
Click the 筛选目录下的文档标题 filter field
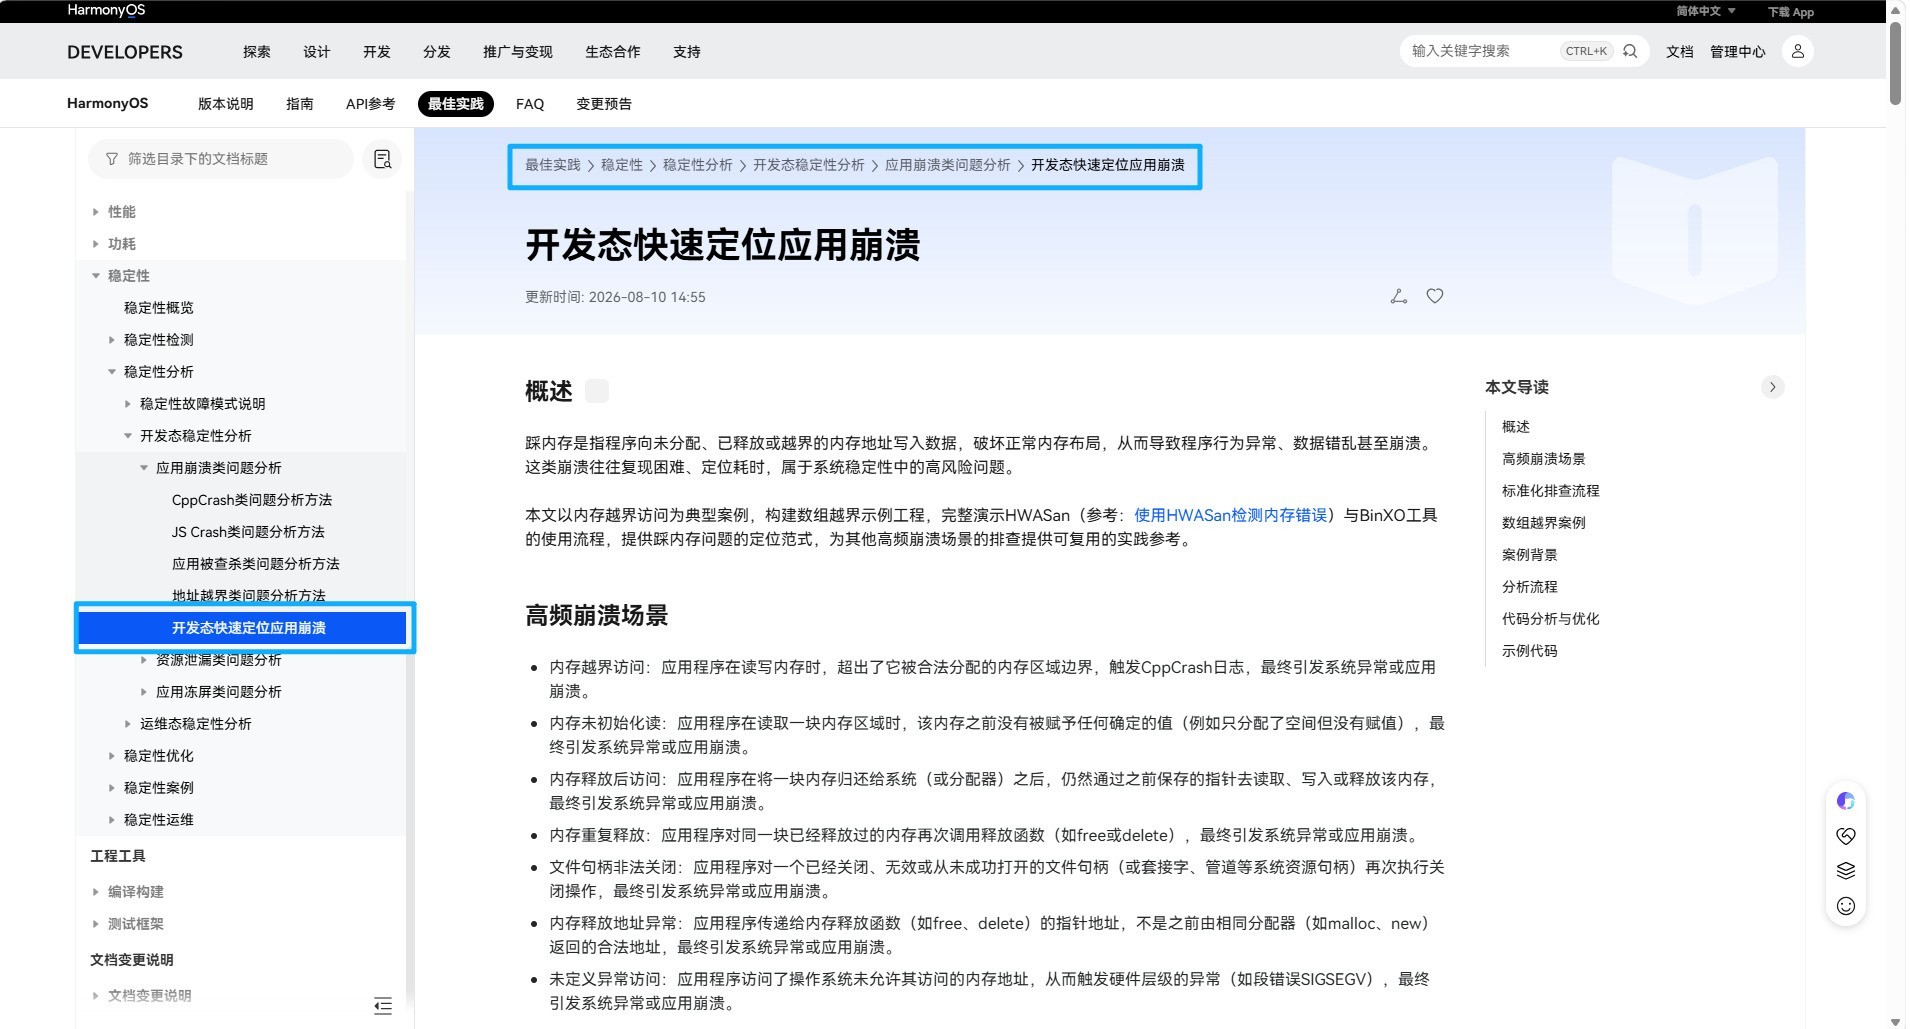click(x=221, y=159)
